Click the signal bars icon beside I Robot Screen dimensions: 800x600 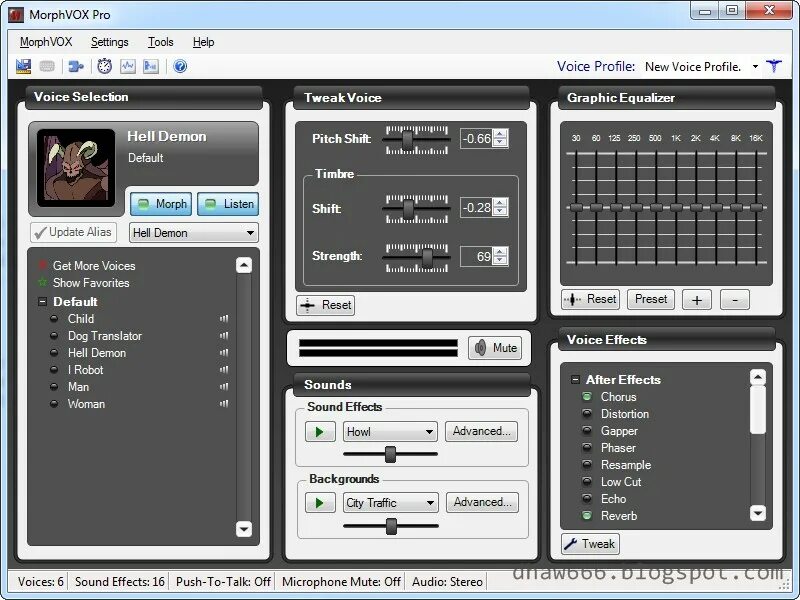pyautogui.click(x=224, y=369)
